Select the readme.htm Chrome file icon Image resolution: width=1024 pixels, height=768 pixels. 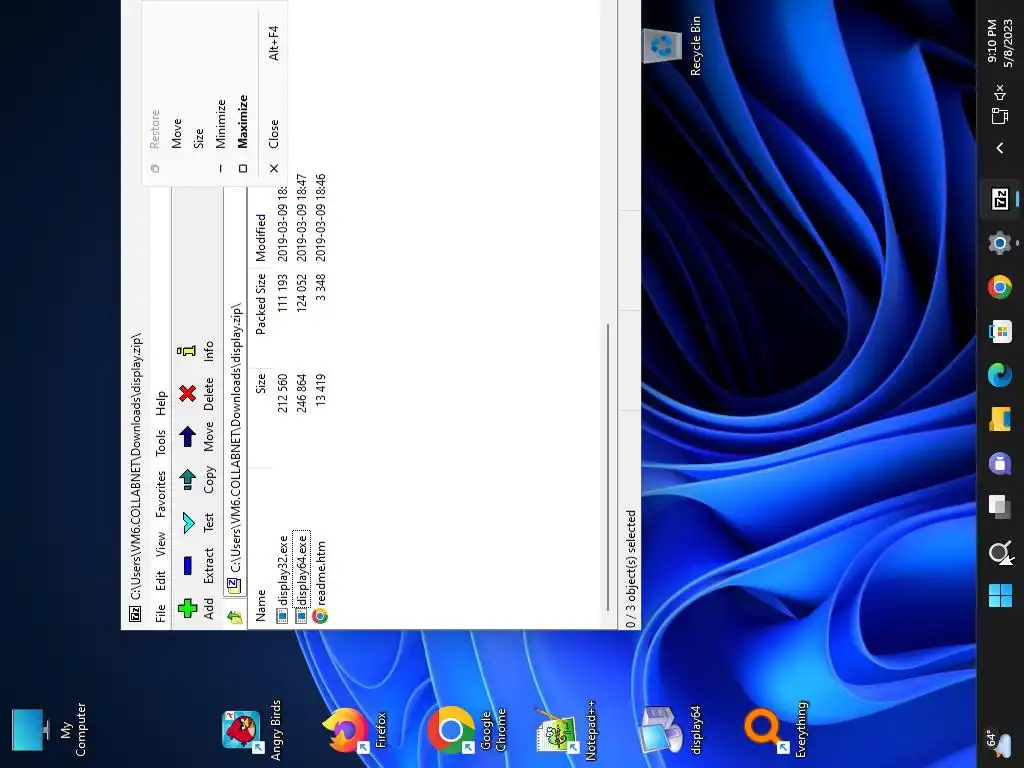(x=320, y=616)
